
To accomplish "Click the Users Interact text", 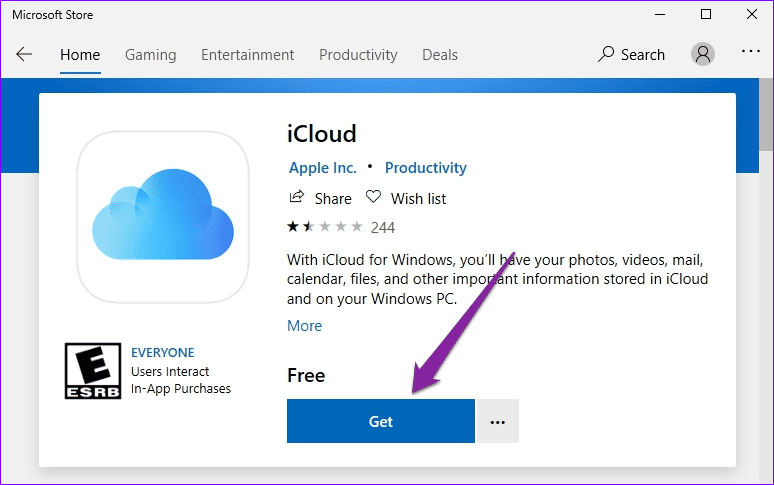I will [170, 371].
